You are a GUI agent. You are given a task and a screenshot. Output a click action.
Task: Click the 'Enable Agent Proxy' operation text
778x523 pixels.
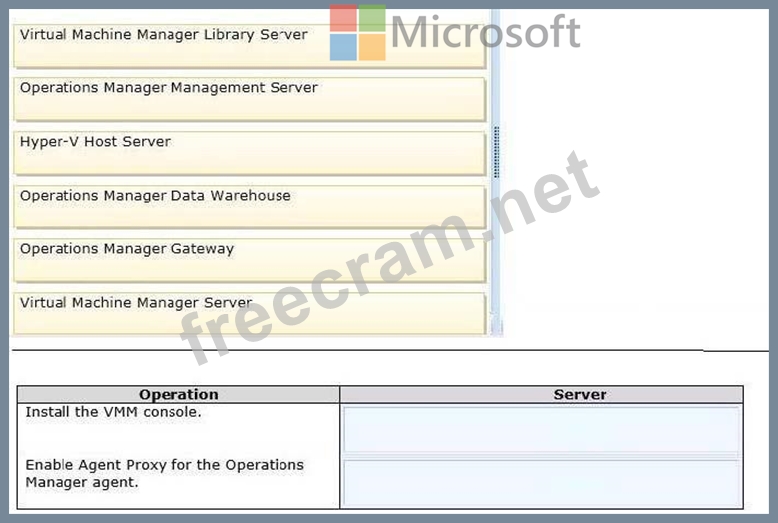[164, 473]
